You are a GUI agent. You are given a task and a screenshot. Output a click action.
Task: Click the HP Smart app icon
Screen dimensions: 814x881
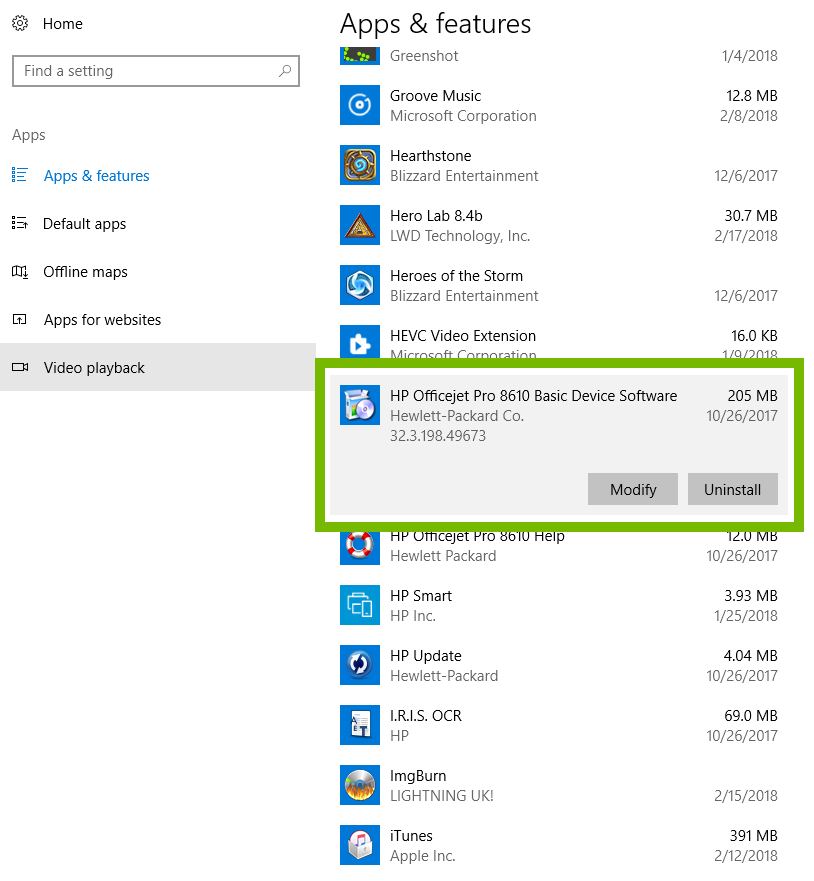coord(359,605)
